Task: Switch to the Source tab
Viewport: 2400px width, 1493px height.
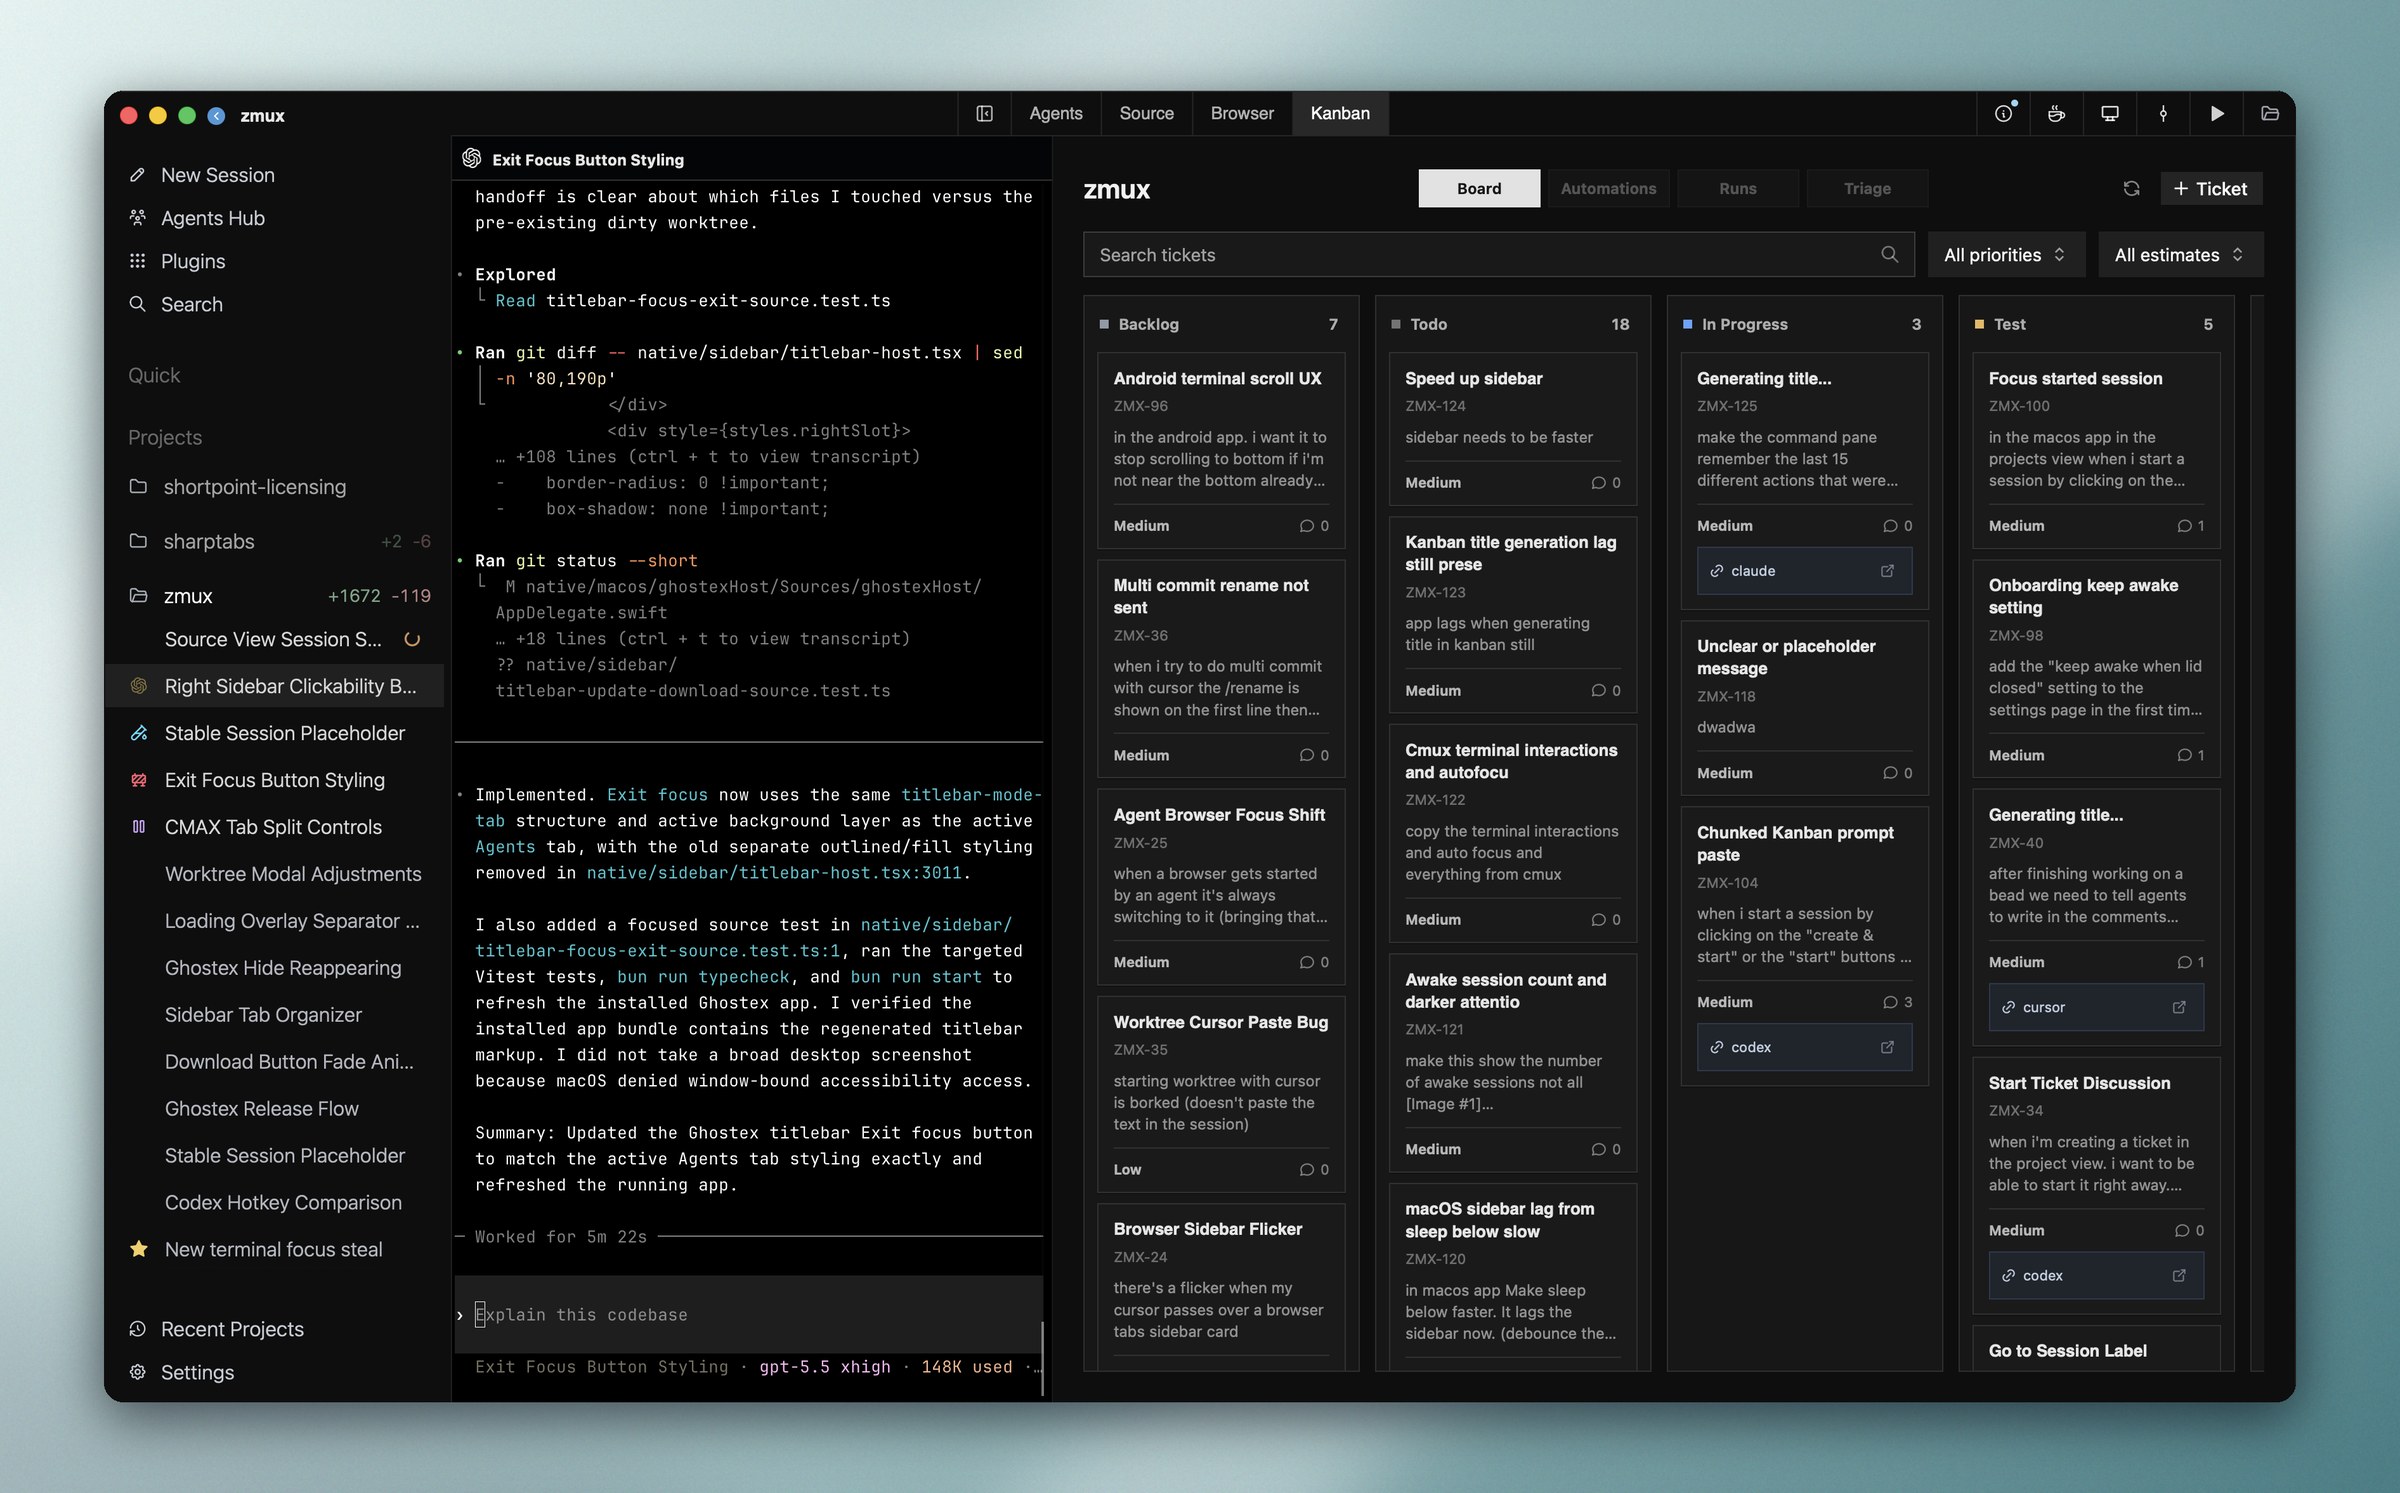Action: click(x=1146, y=114)
